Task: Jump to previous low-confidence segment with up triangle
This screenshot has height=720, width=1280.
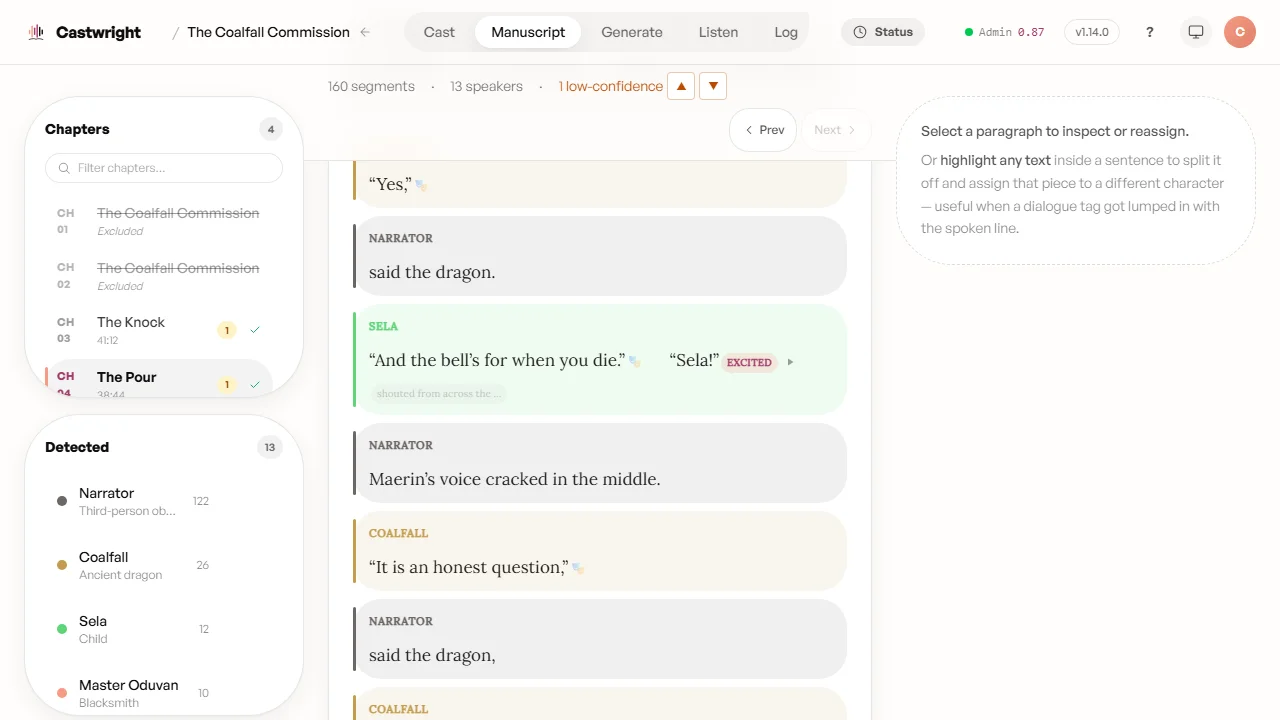Action: pyautogui.click(x=681, y=86)
